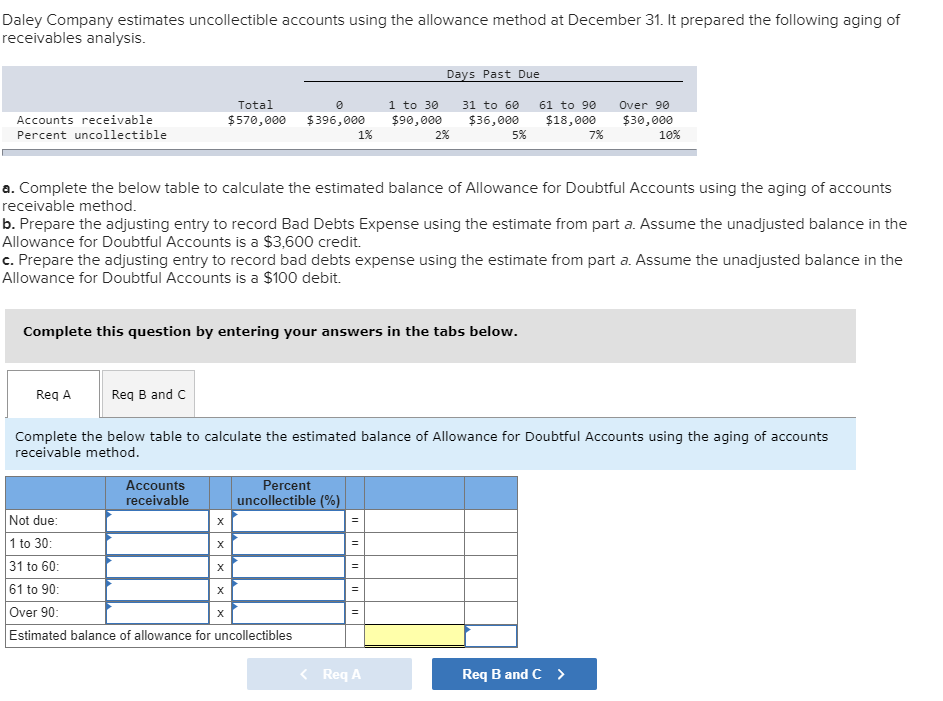
Task: Select 61 to 90 percent uncollectible input
Action: [289, 590]
